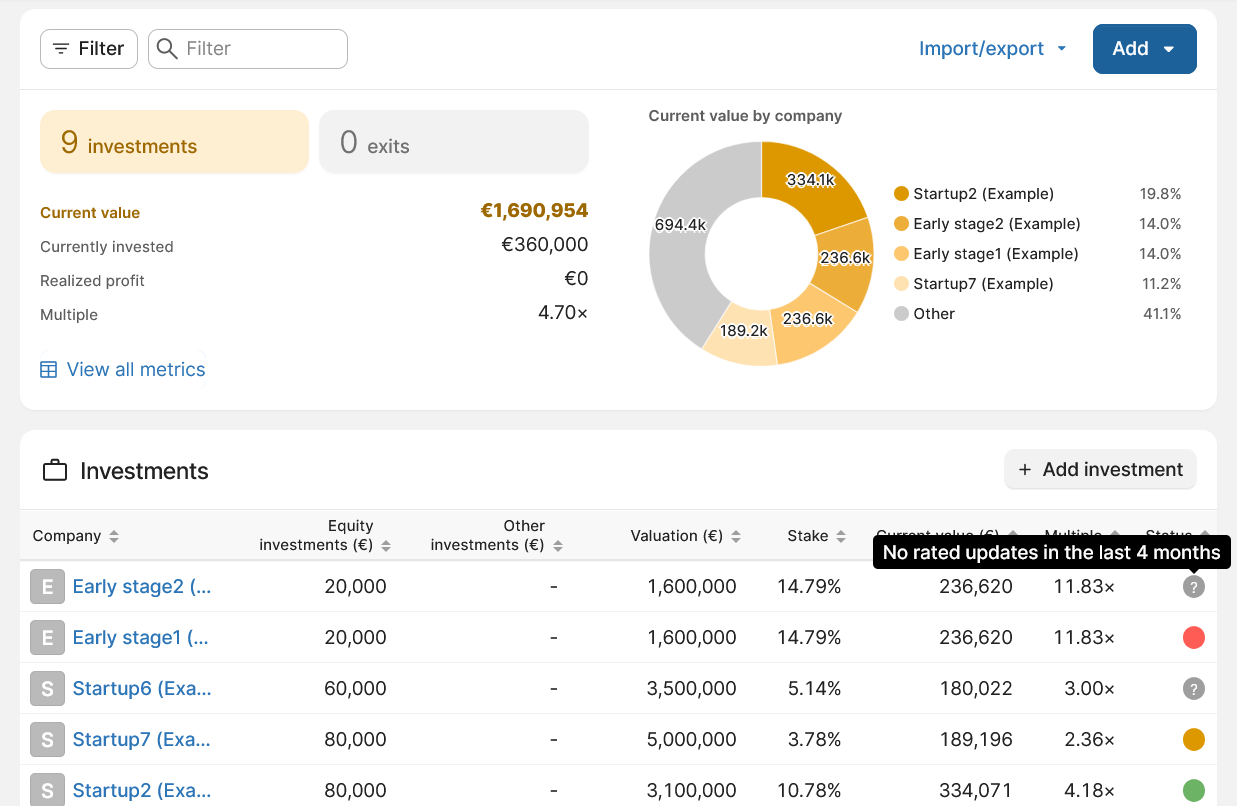Screen dimensions: 1237x806
Task: Click the E avatar icon for Early stage2
Action: [47, 587]
